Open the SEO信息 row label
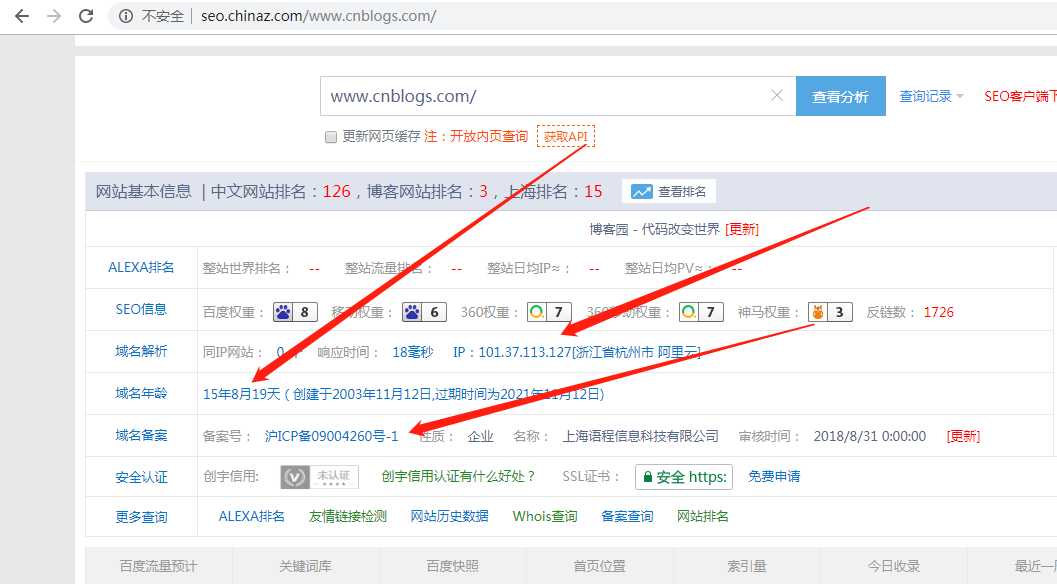The width and height of the screenshot is (1057, 584). 141,310
